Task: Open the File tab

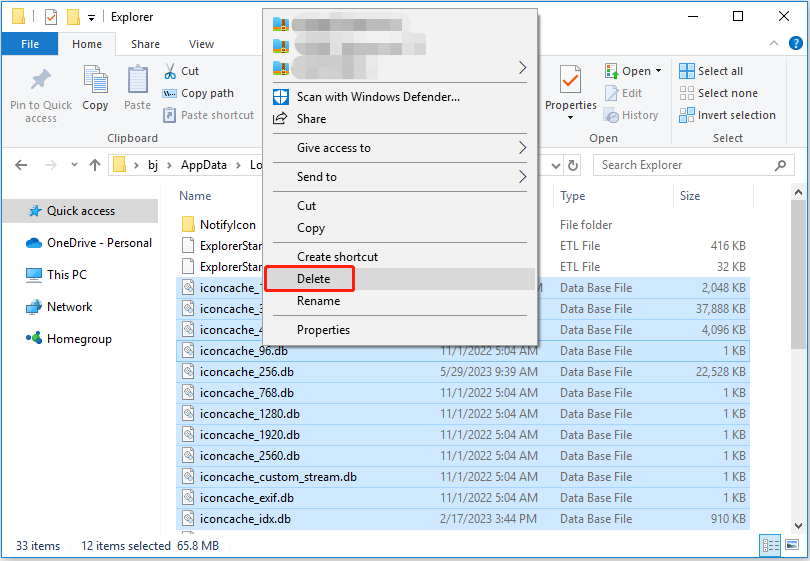Action: pyautogui.click(x=30, y=44)
